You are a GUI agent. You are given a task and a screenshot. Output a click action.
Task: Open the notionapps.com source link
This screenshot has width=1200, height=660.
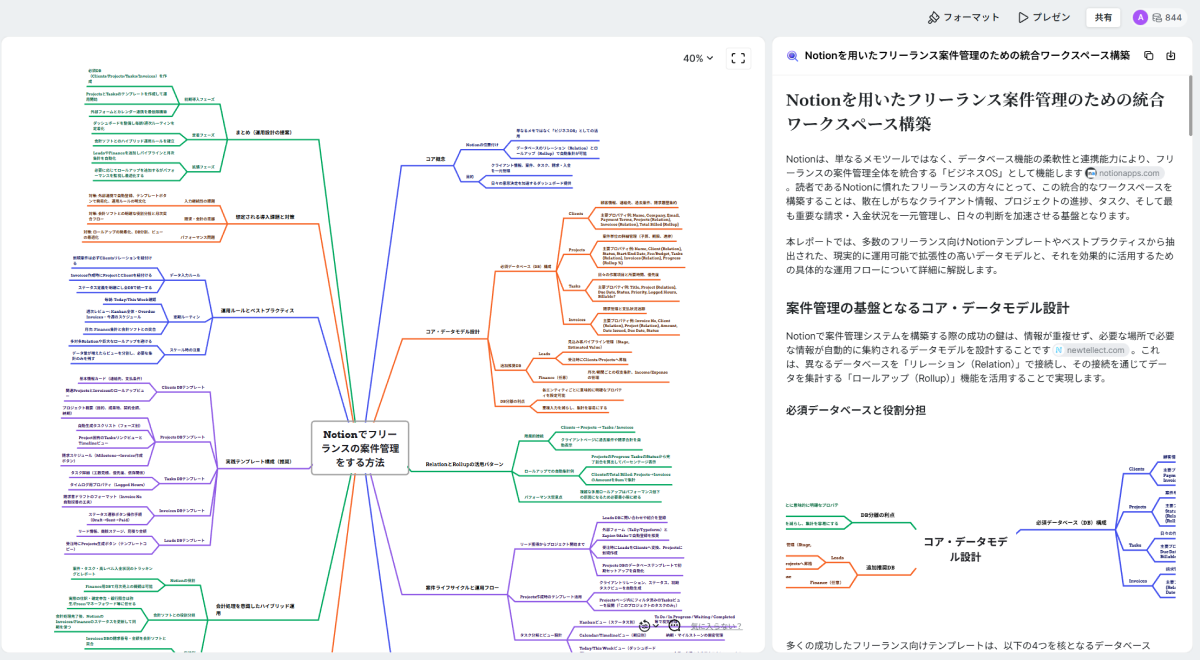pos(1124,173)
